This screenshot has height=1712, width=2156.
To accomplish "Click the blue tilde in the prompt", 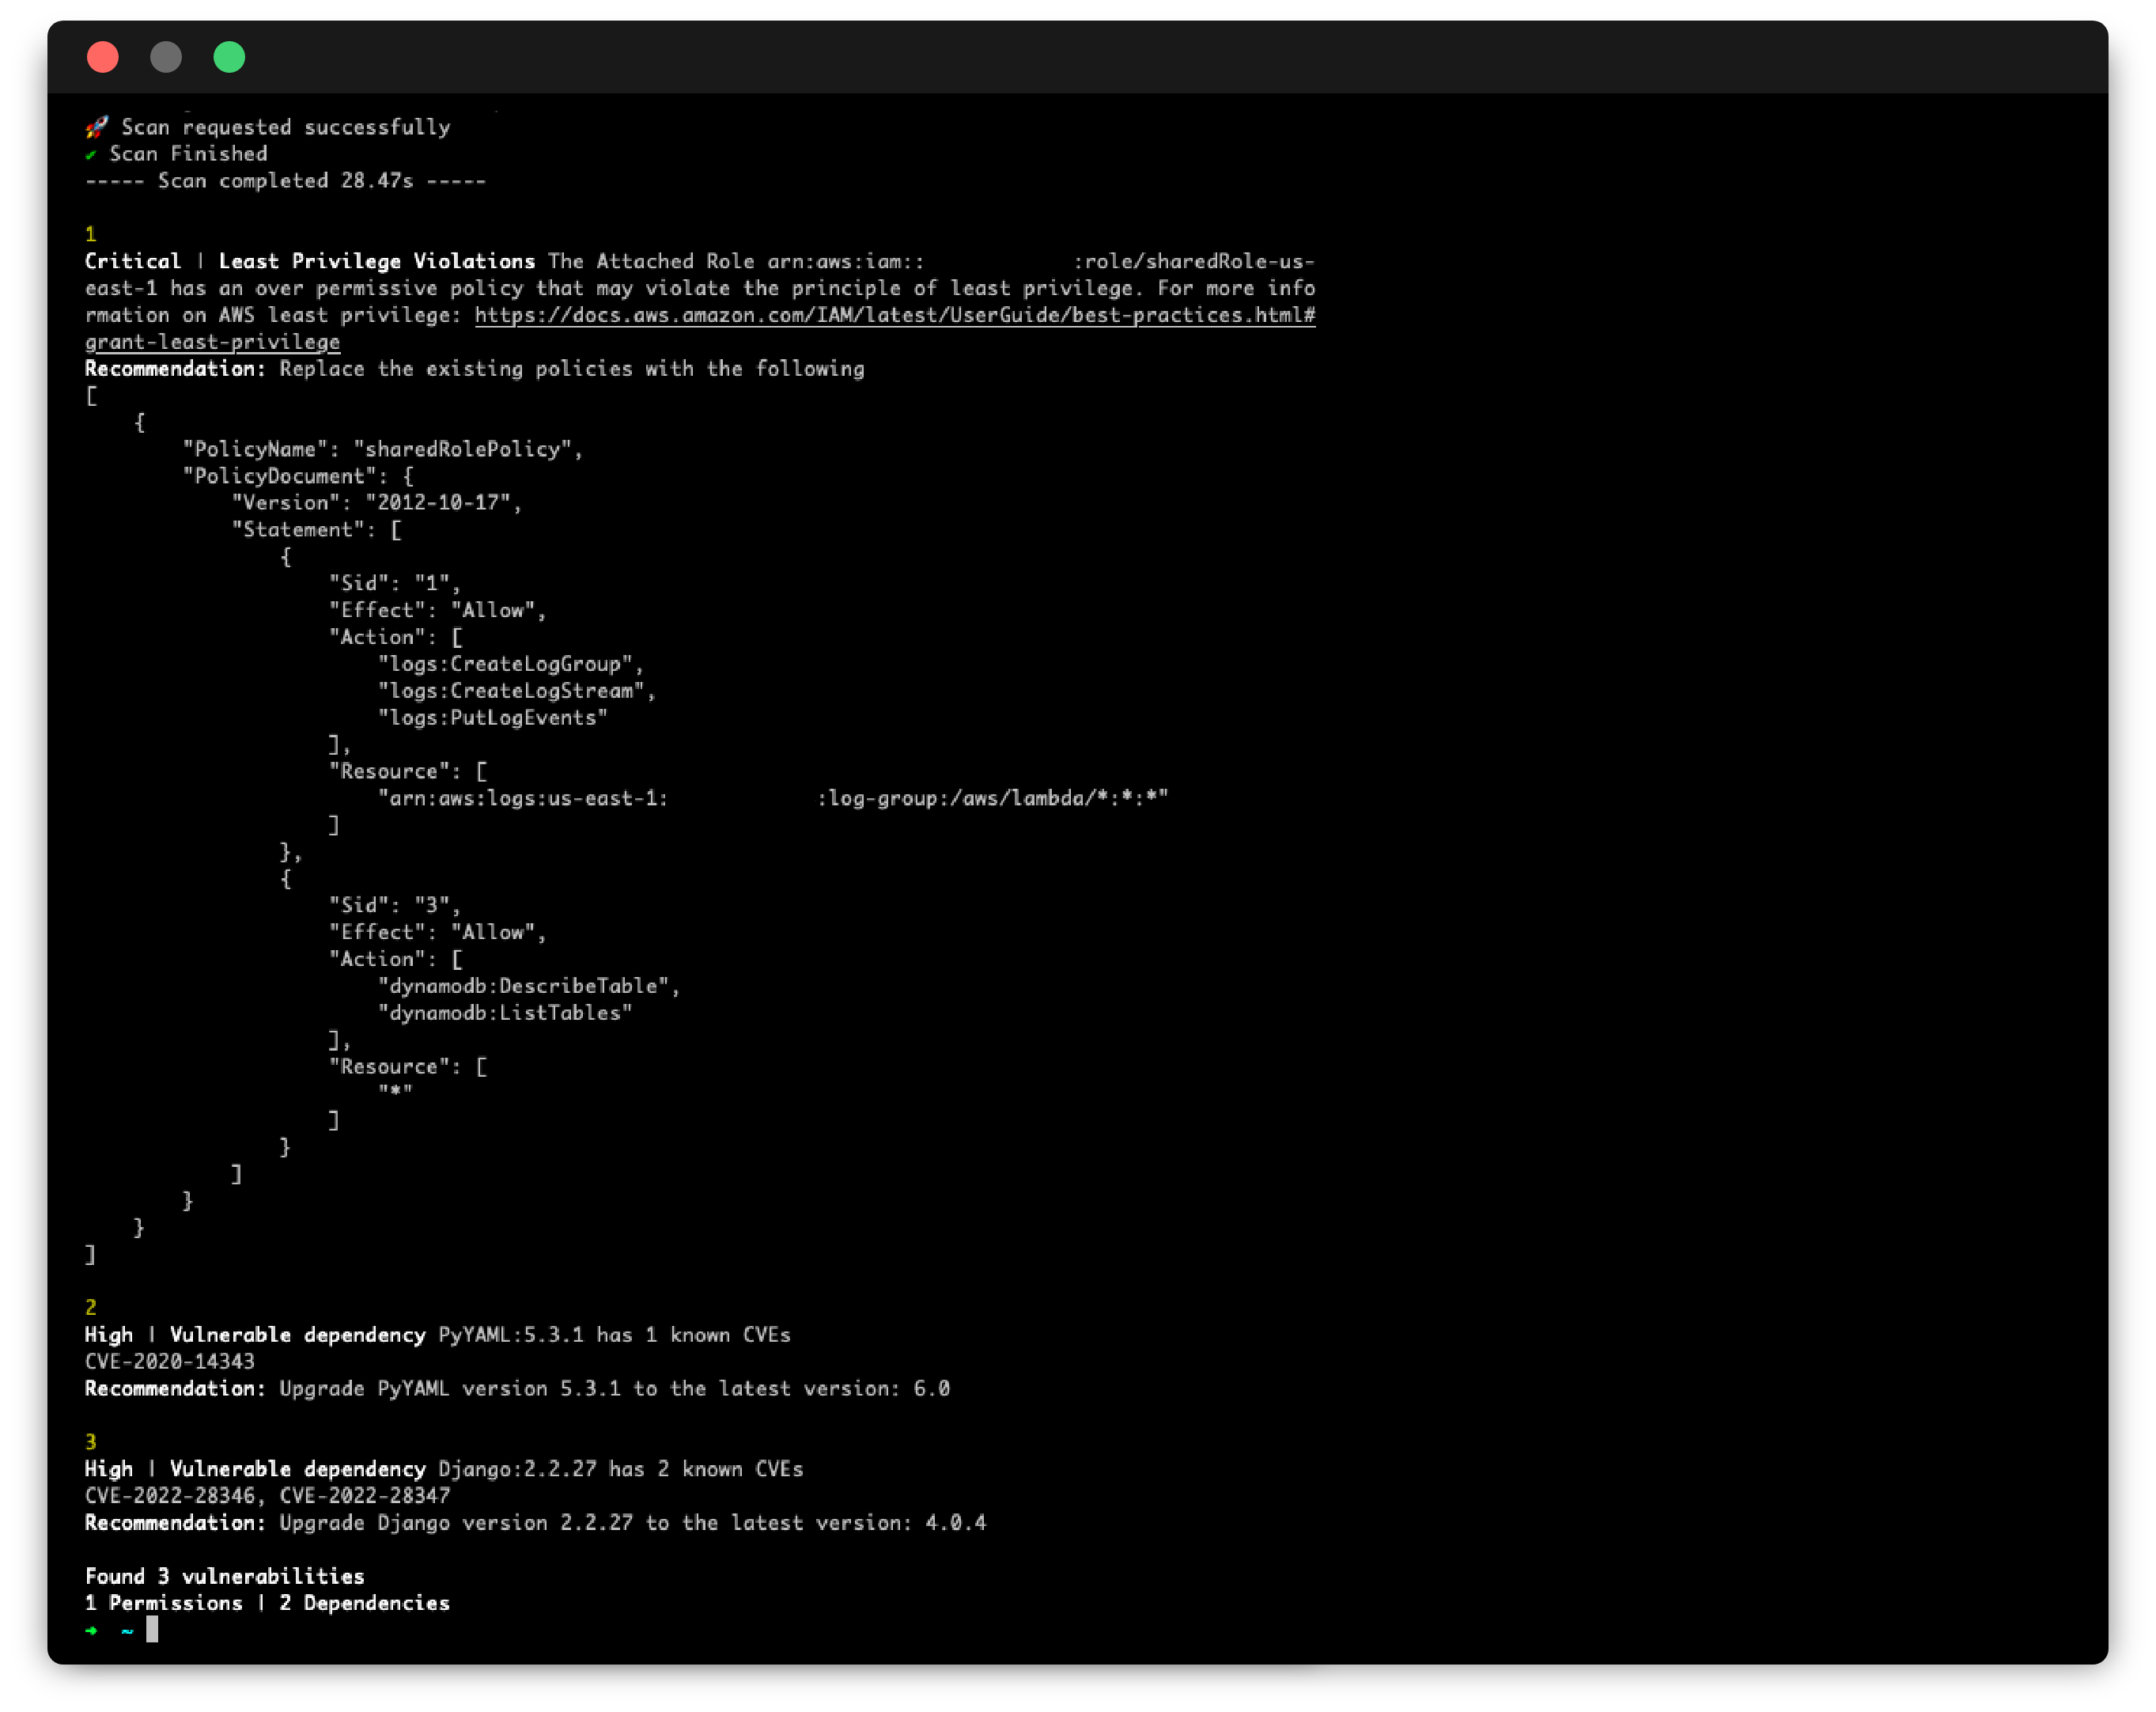I will click(x=127, y=1631).
